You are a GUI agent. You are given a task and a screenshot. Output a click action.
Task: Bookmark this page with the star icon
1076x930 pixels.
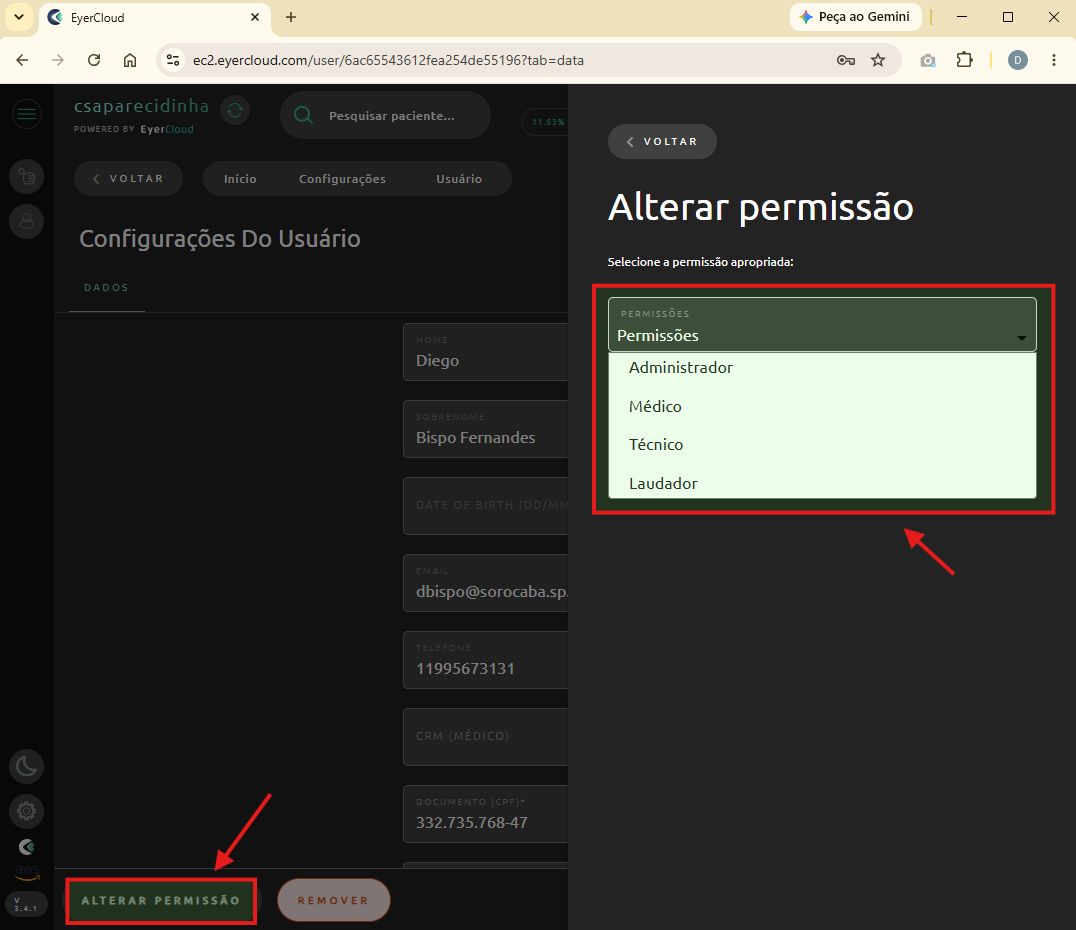pyautogui.click(x=878, y=60)
